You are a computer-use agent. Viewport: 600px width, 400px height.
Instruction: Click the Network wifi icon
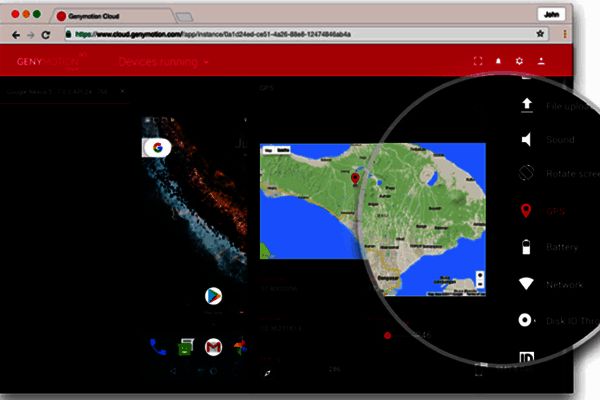click(526, 284)
